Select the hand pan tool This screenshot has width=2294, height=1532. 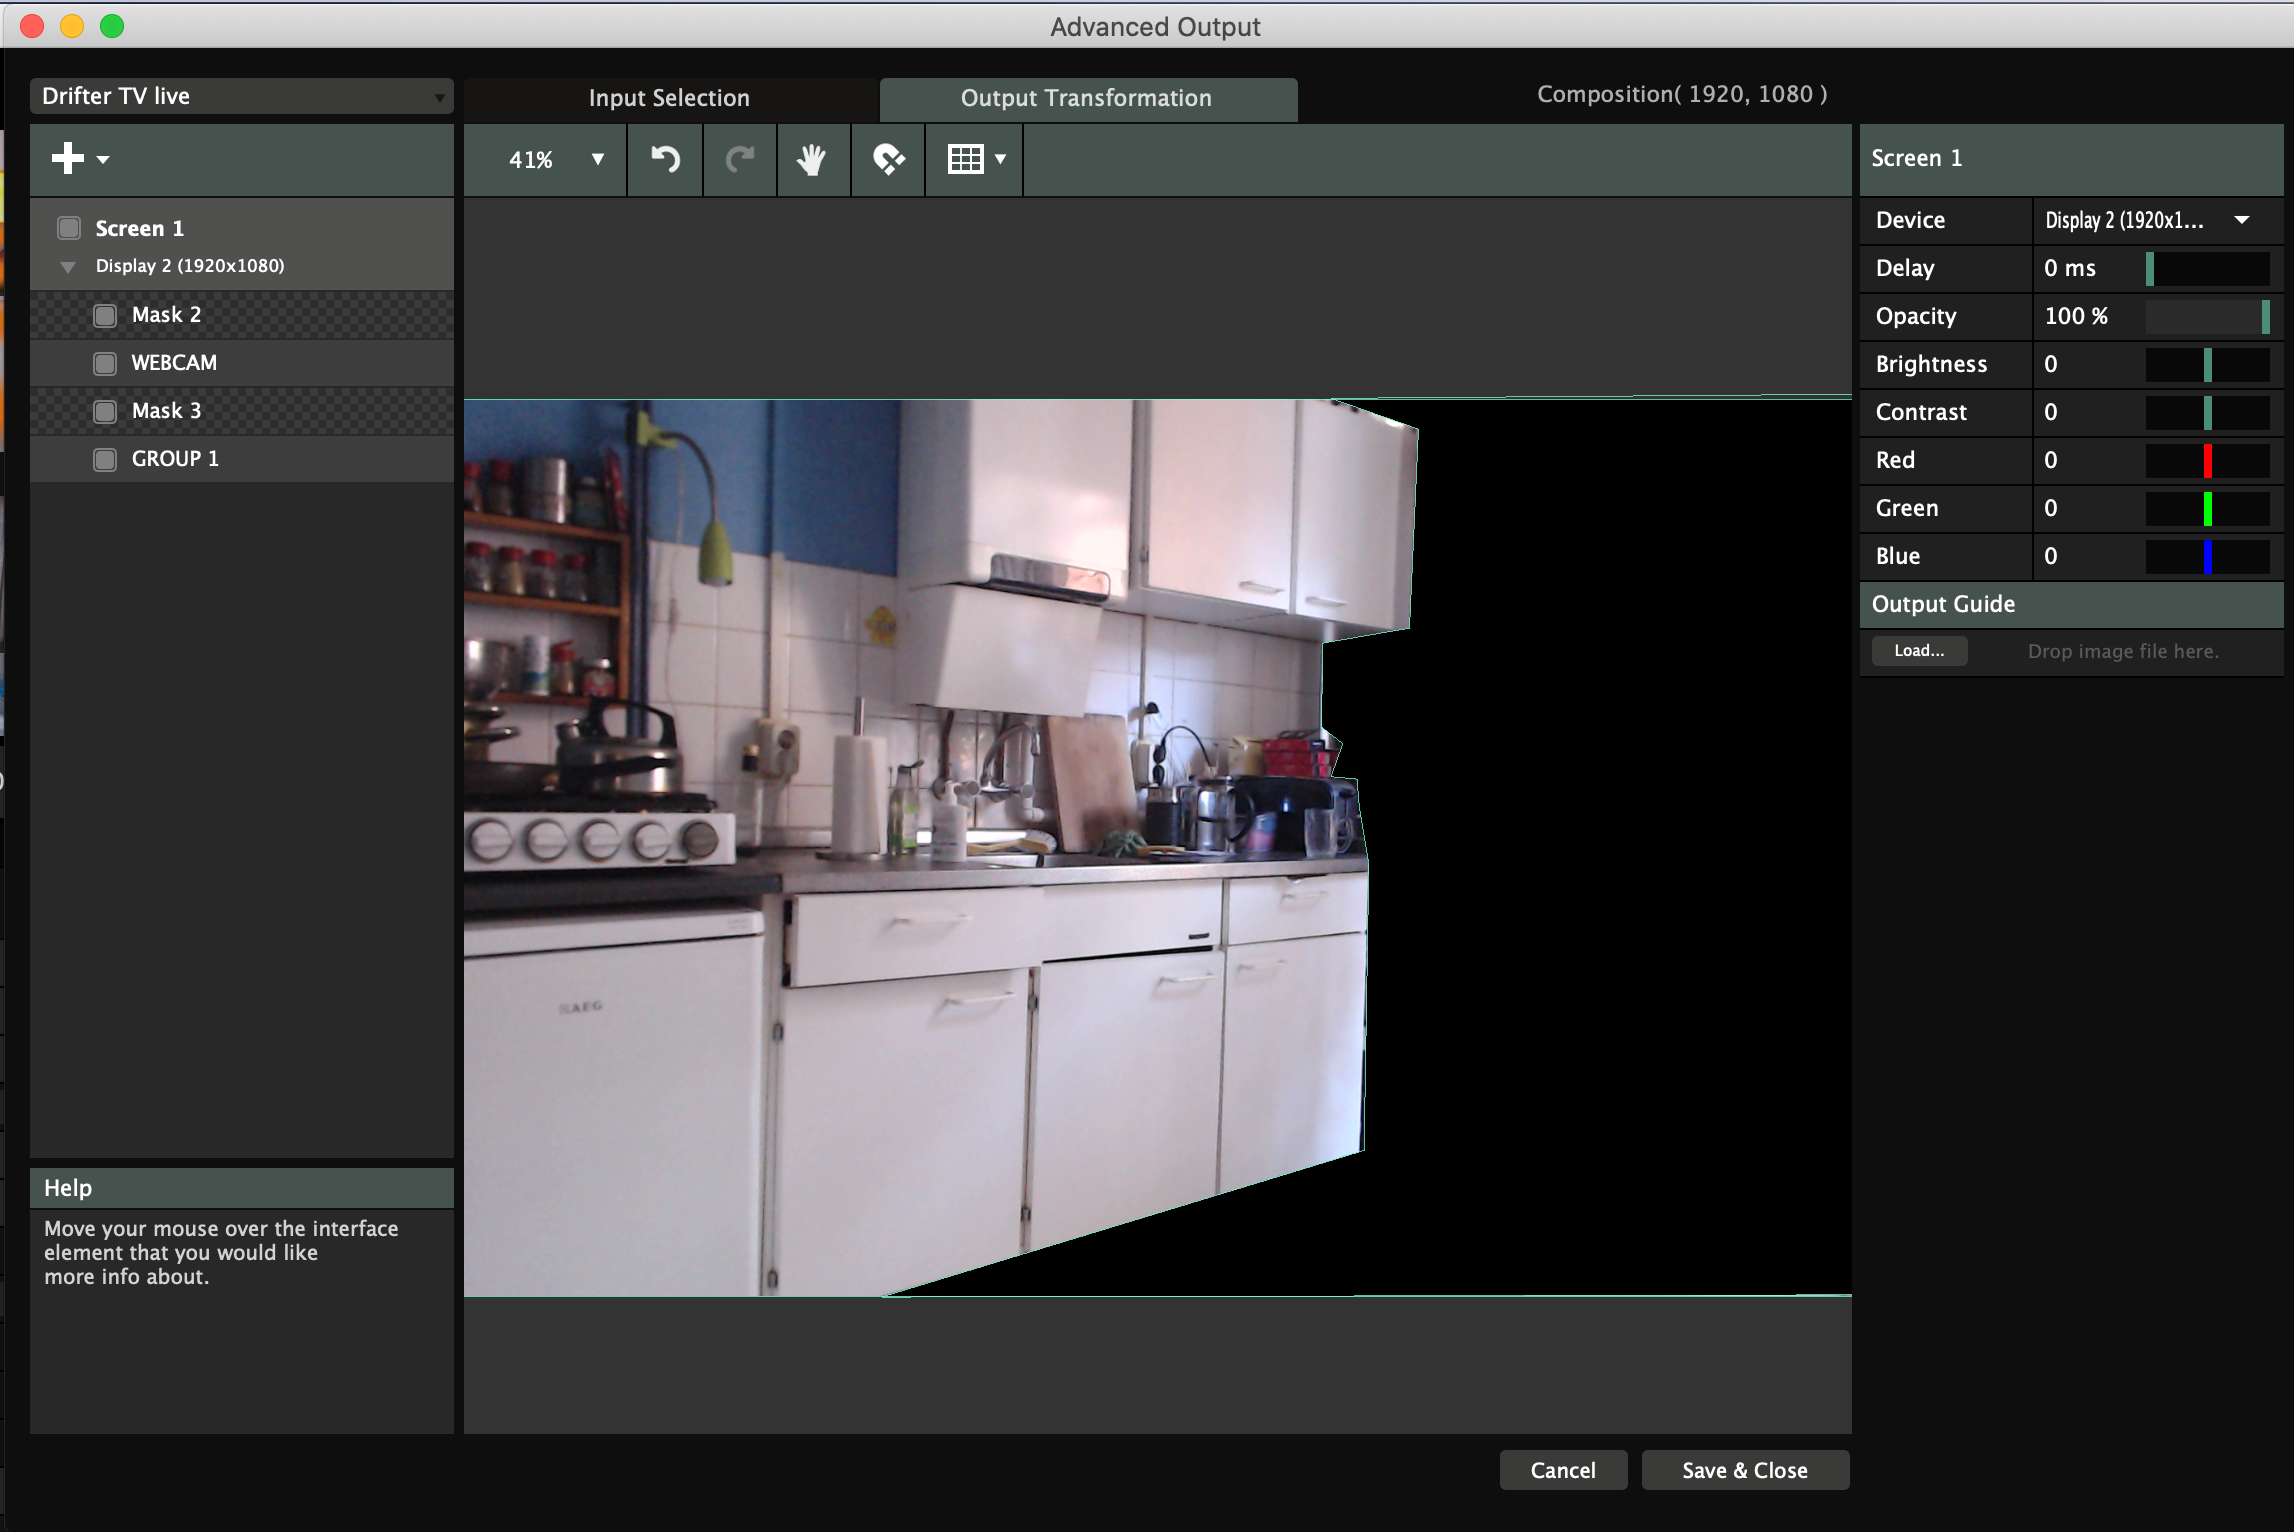pos(812,159)
